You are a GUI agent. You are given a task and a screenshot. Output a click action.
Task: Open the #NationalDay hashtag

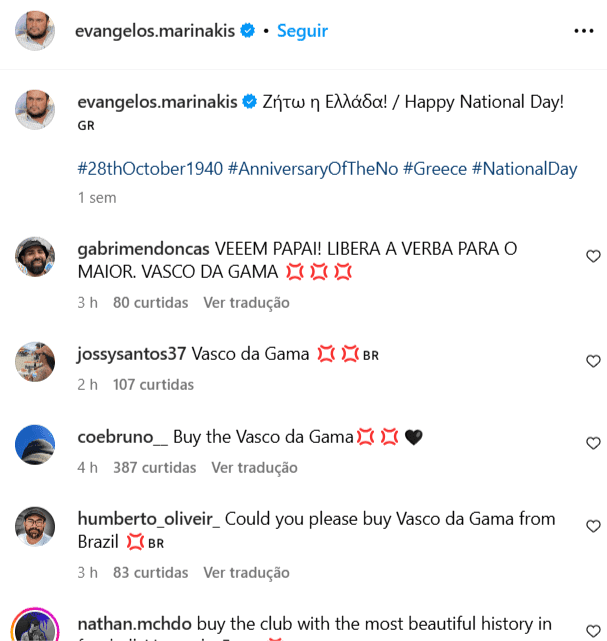(525, 169)
